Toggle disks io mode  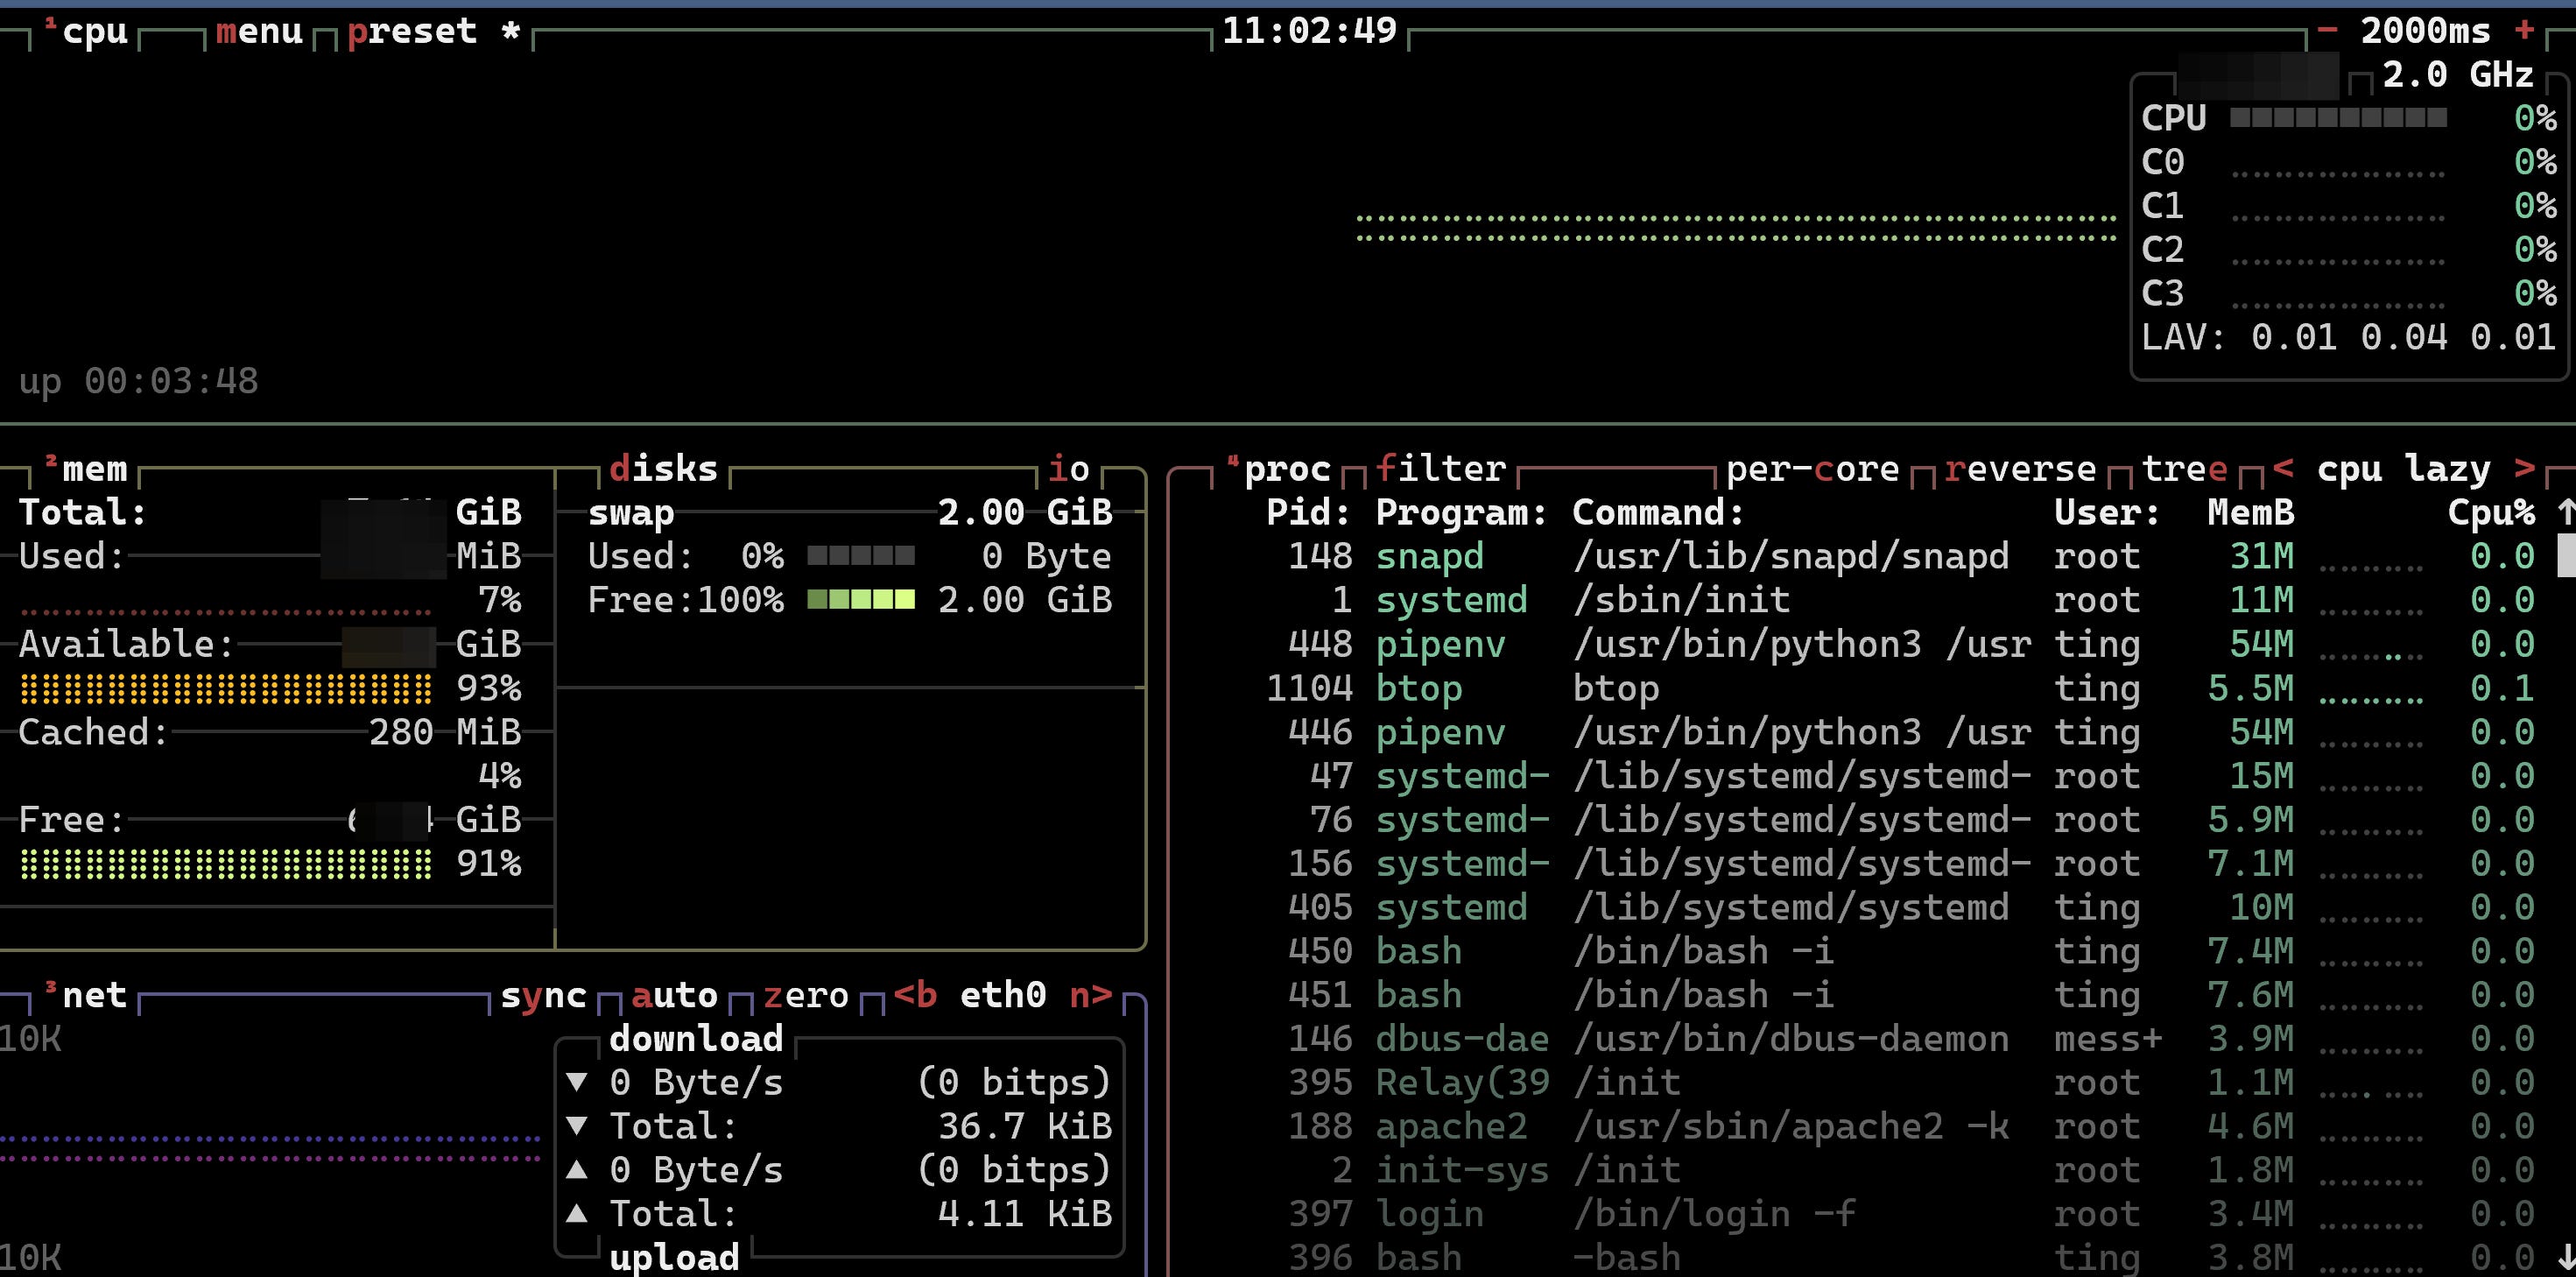(x=1068, y=469)
